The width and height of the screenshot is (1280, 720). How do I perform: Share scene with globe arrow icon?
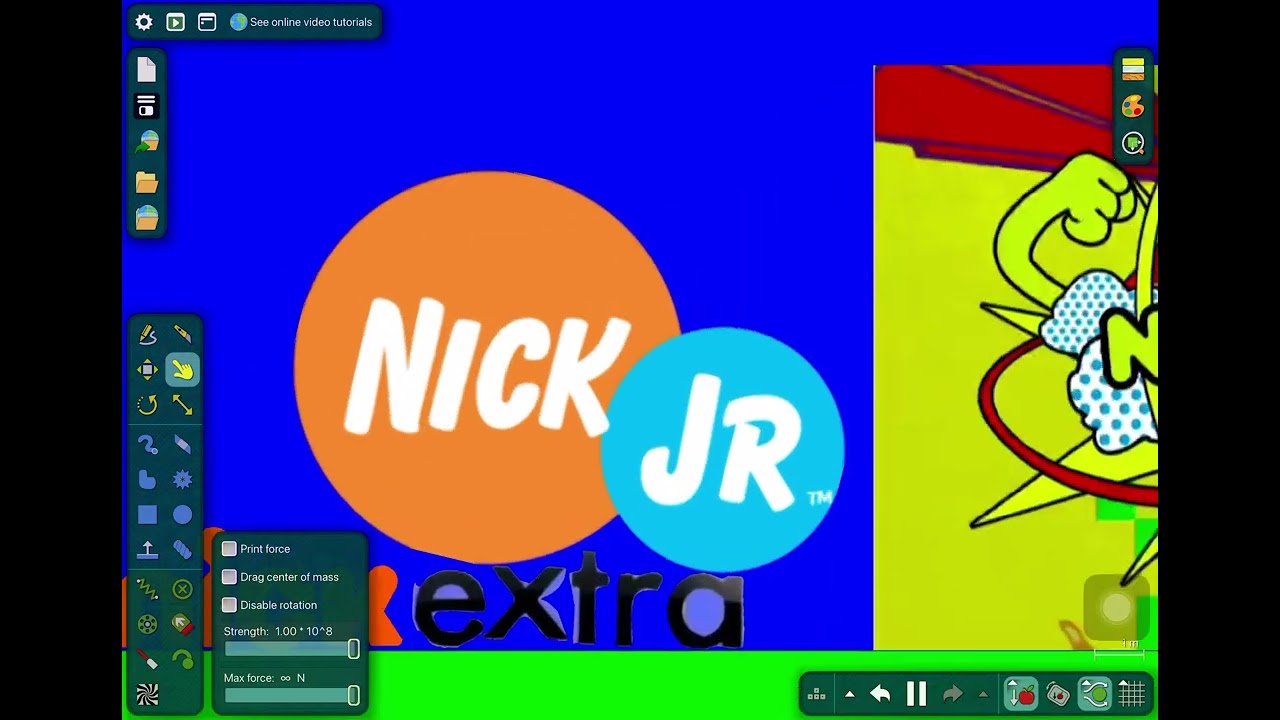pos(147,142)
